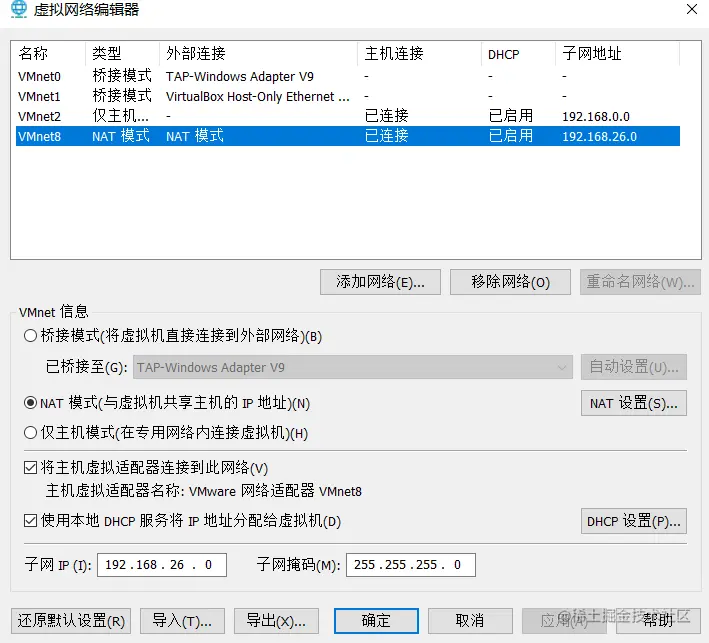Click the 192.168.26.0 subnet address cell
The image size is (709, 643).
pyautogui.click(x=599, y=137)
